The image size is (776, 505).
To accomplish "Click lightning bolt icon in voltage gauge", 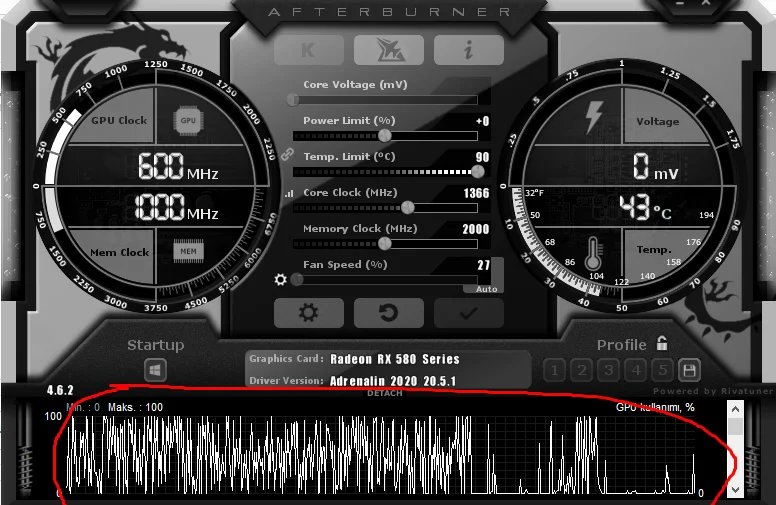I will click(x=593, y=117).
